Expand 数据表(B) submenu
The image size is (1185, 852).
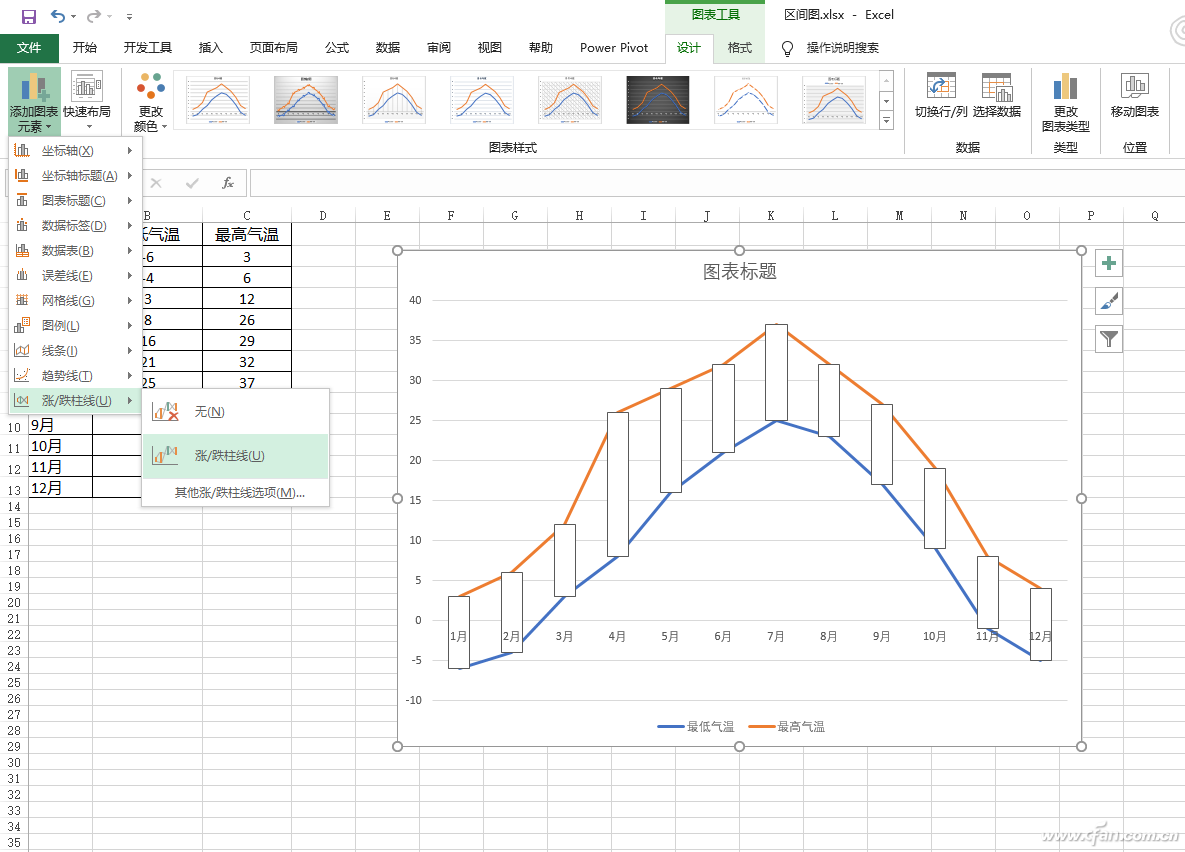75,250
